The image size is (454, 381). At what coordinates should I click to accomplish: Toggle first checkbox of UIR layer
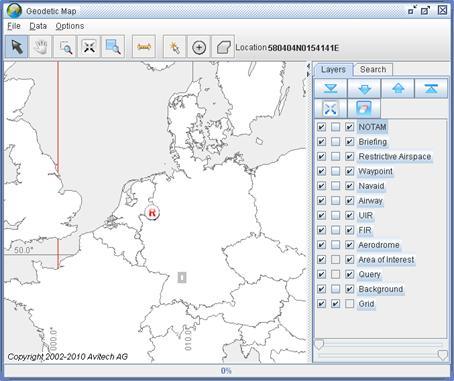point(321,215)
